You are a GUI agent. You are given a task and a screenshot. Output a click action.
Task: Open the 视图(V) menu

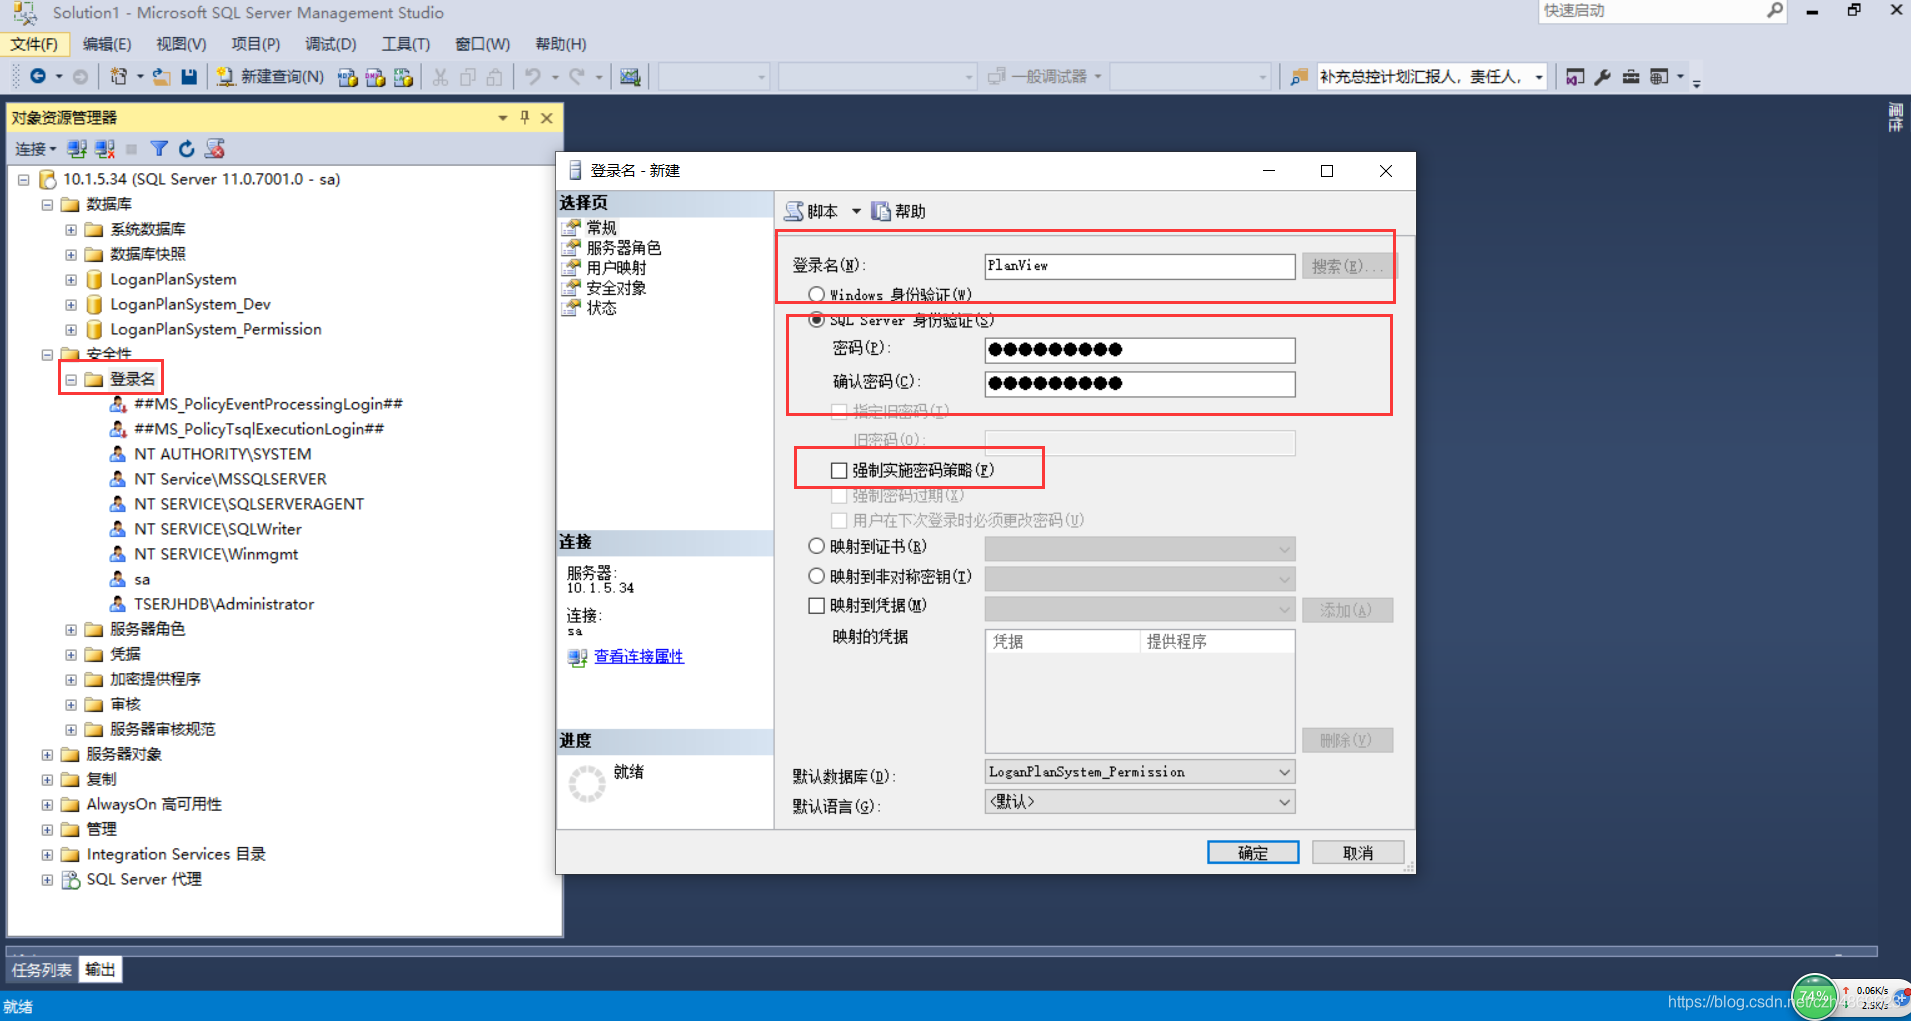[x=181, y=44]
